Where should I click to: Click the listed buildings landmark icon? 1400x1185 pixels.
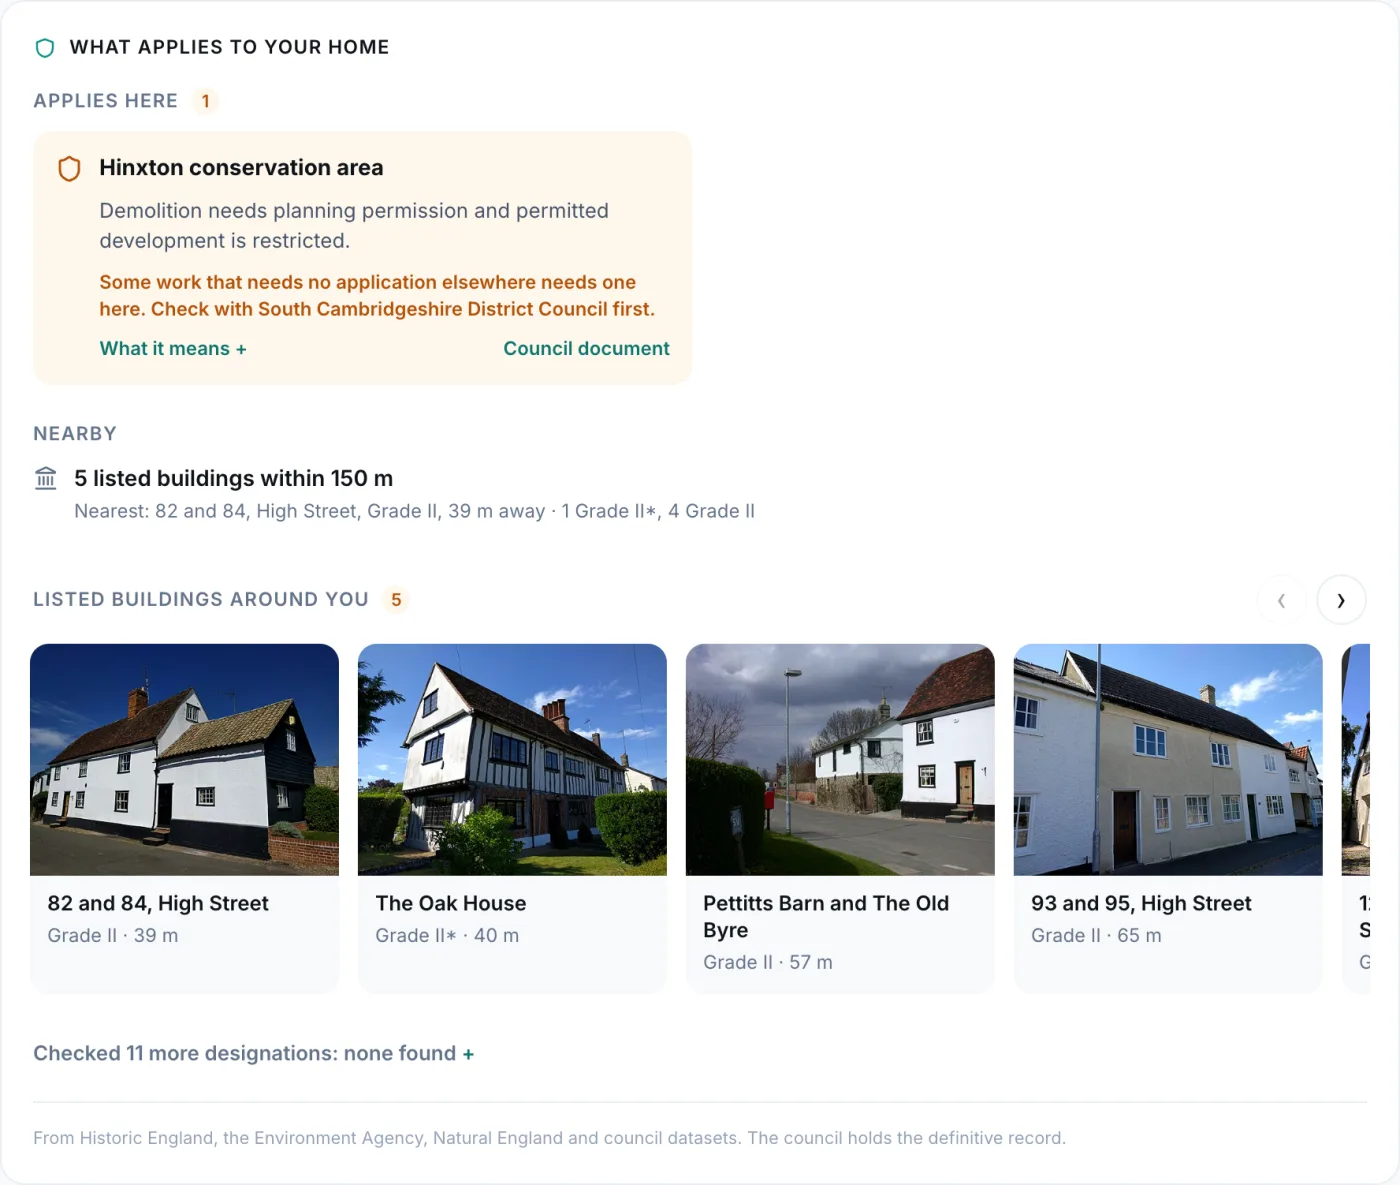(46, 478)
